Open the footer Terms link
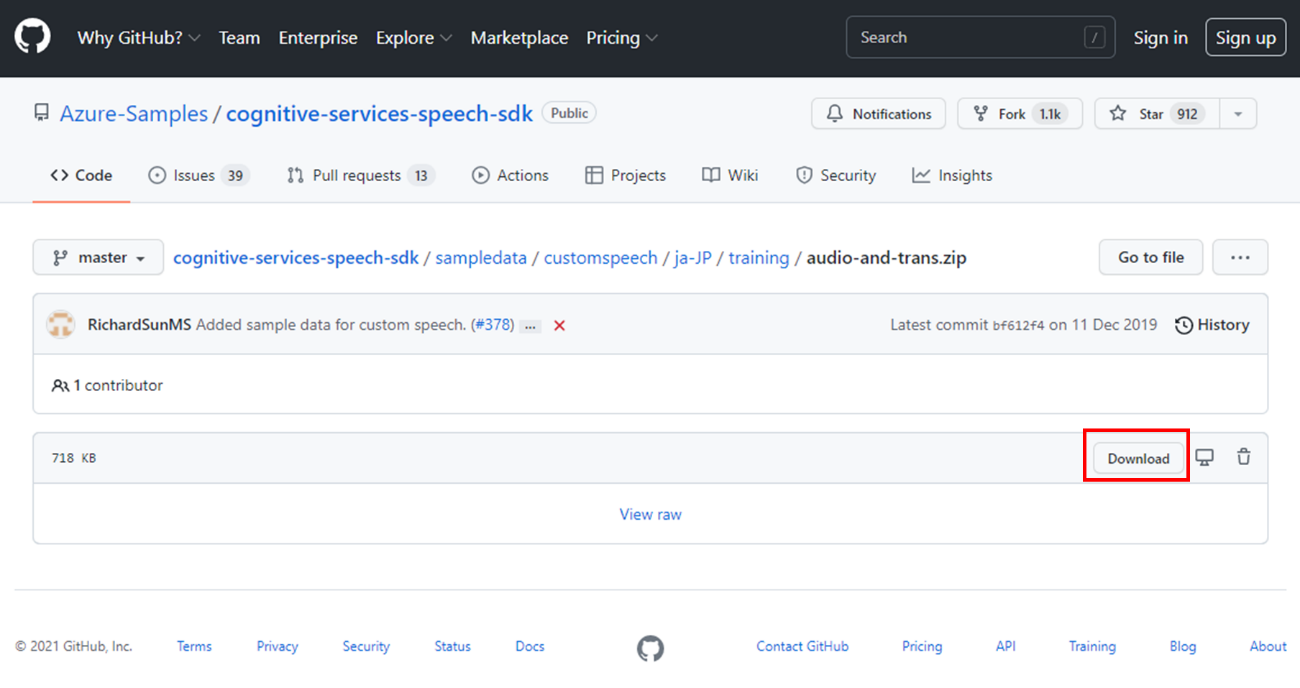1300x688 pixels. click(194, 646)
